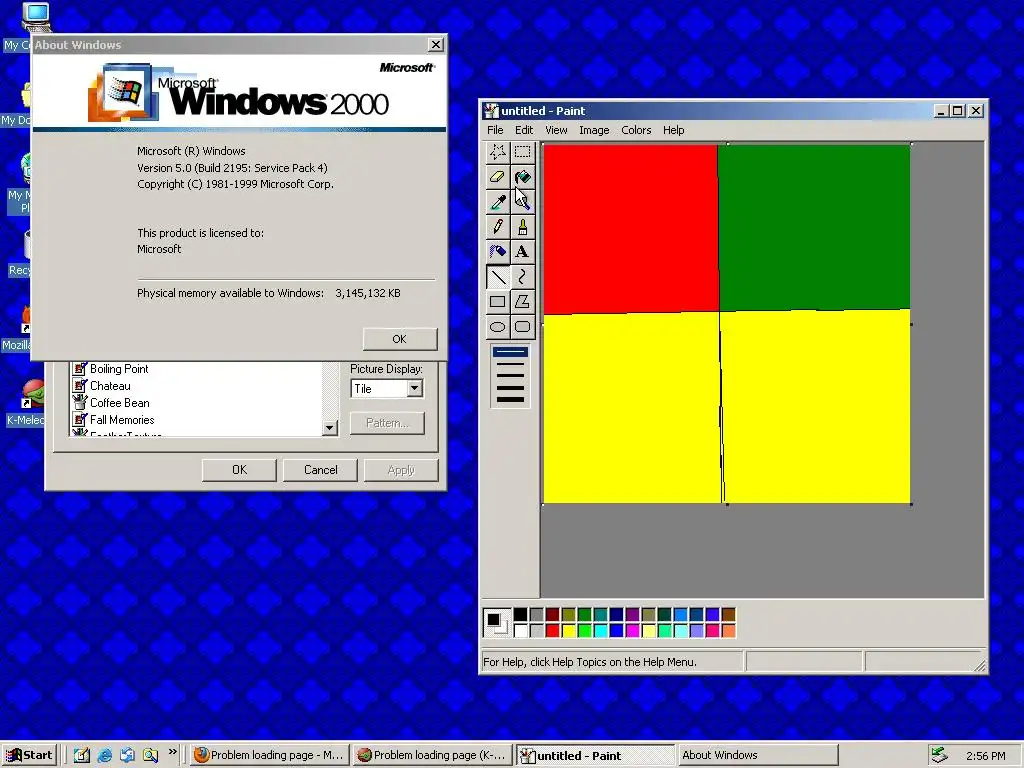Open the Start menu
Screen dimensions: 1024x768
point(29,755)
